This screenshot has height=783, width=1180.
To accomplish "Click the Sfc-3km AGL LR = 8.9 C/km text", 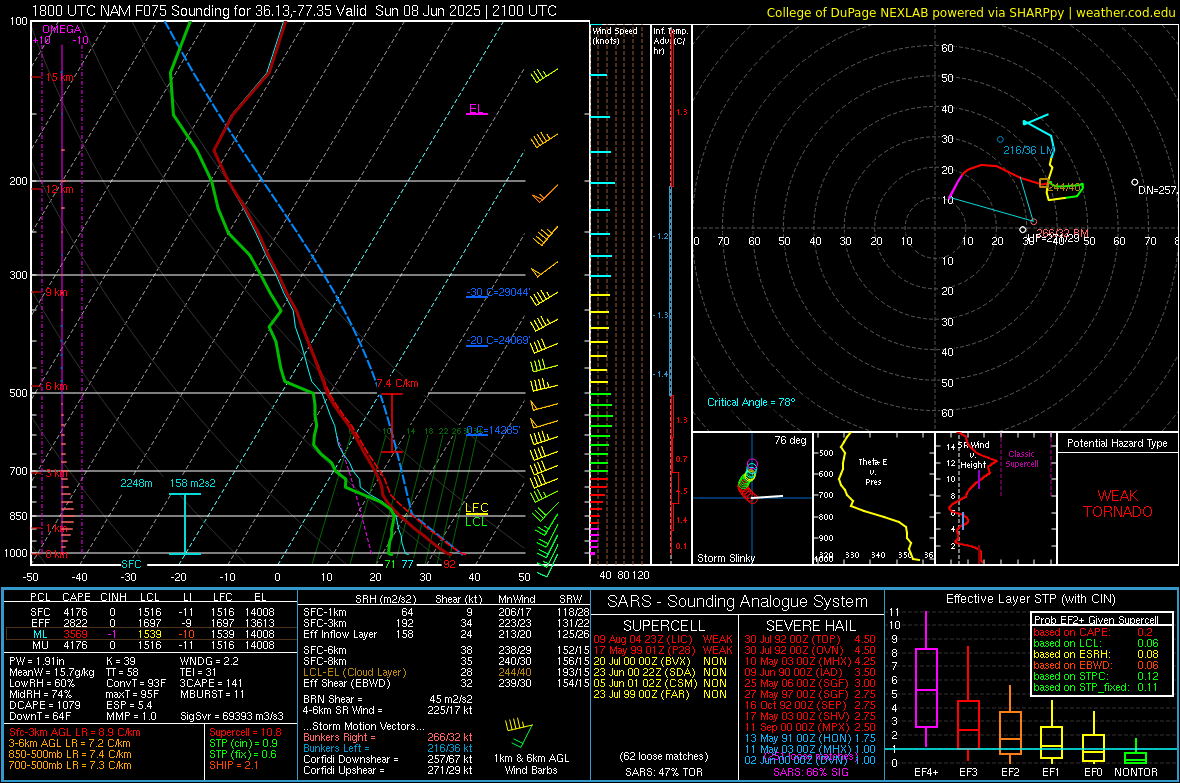I will (75, 732).
